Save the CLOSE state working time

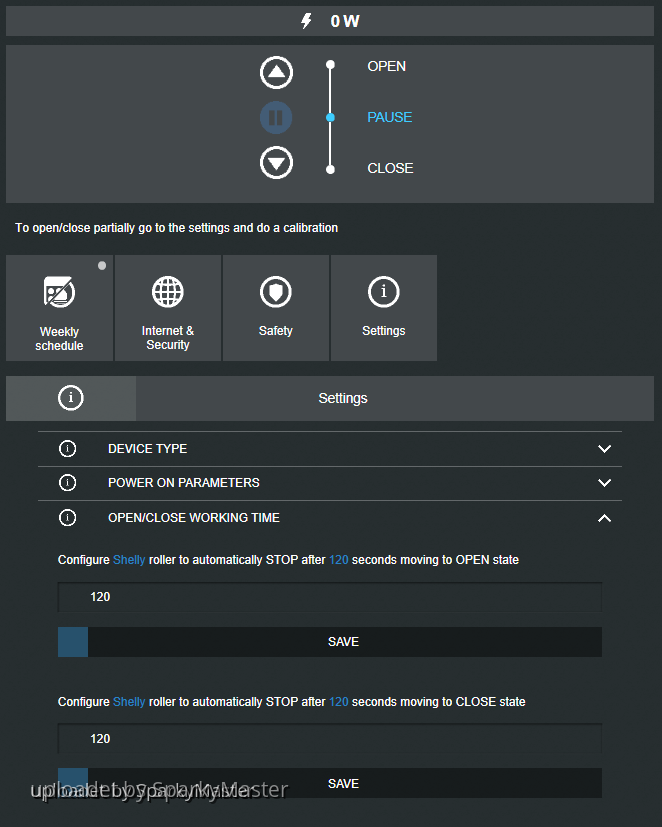pos(343,784)
